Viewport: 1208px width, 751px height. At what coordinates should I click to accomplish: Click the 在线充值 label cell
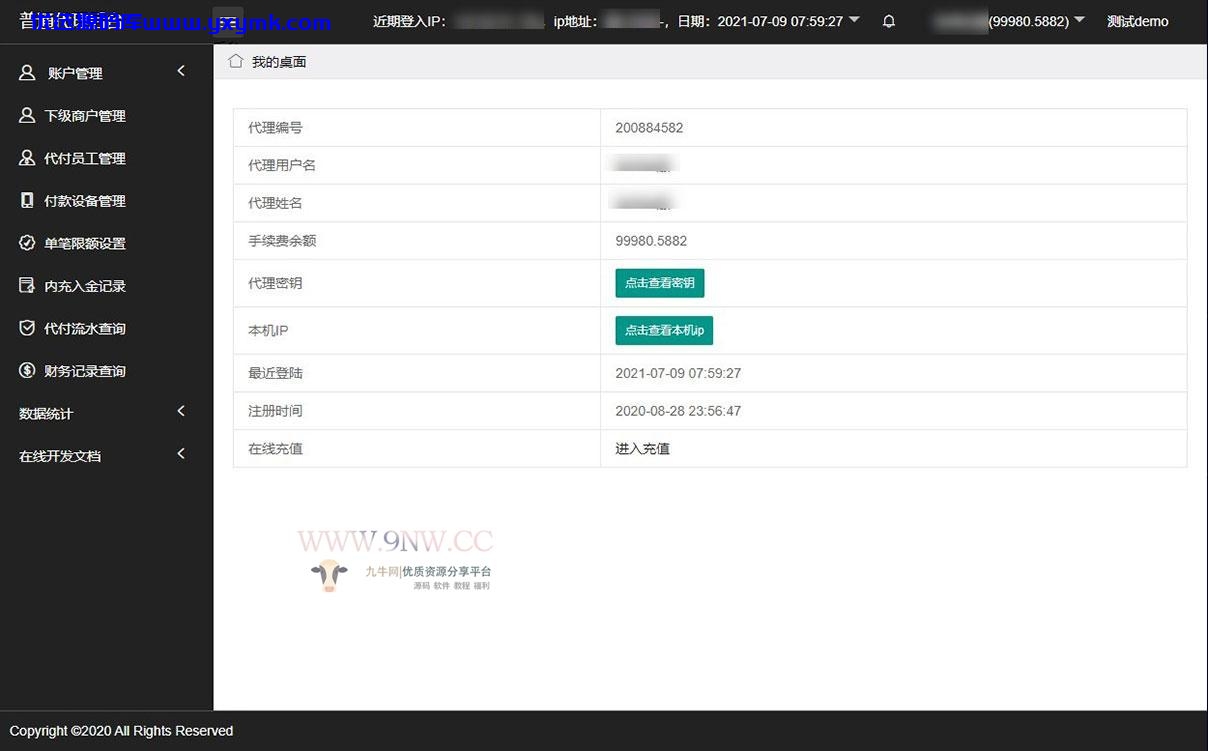pyautogui.click(x=417, y=449)
